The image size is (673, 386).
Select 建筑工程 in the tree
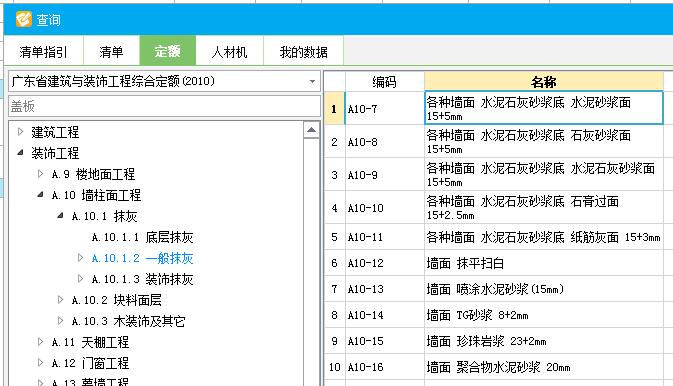(x=55, y=132)
